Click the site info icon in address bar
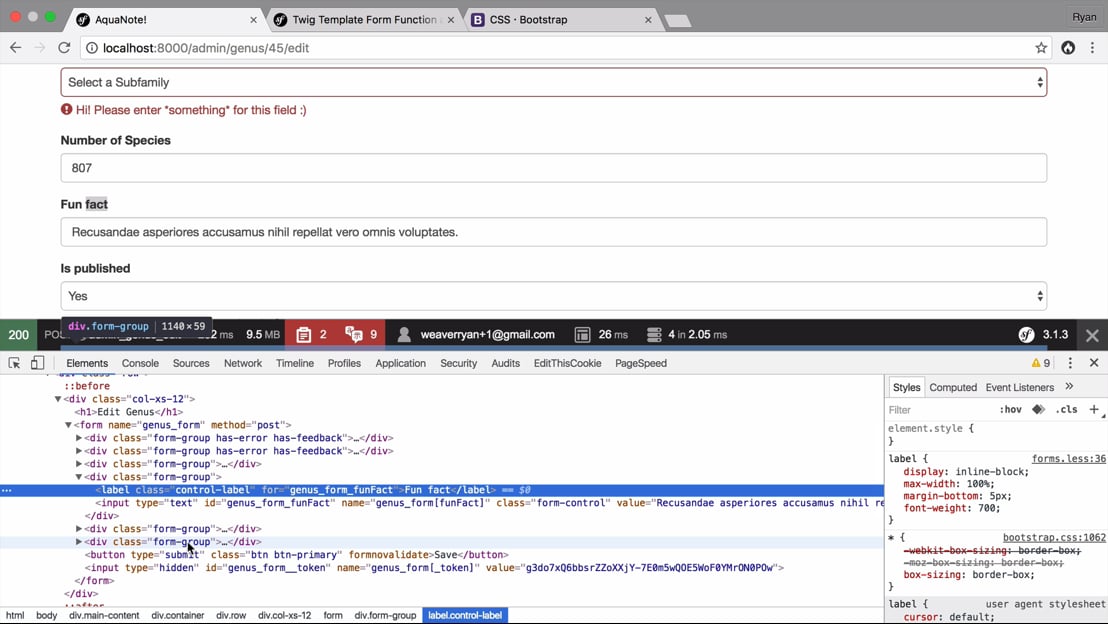Viewport: 1108px width, 624px height. (92, 48)
